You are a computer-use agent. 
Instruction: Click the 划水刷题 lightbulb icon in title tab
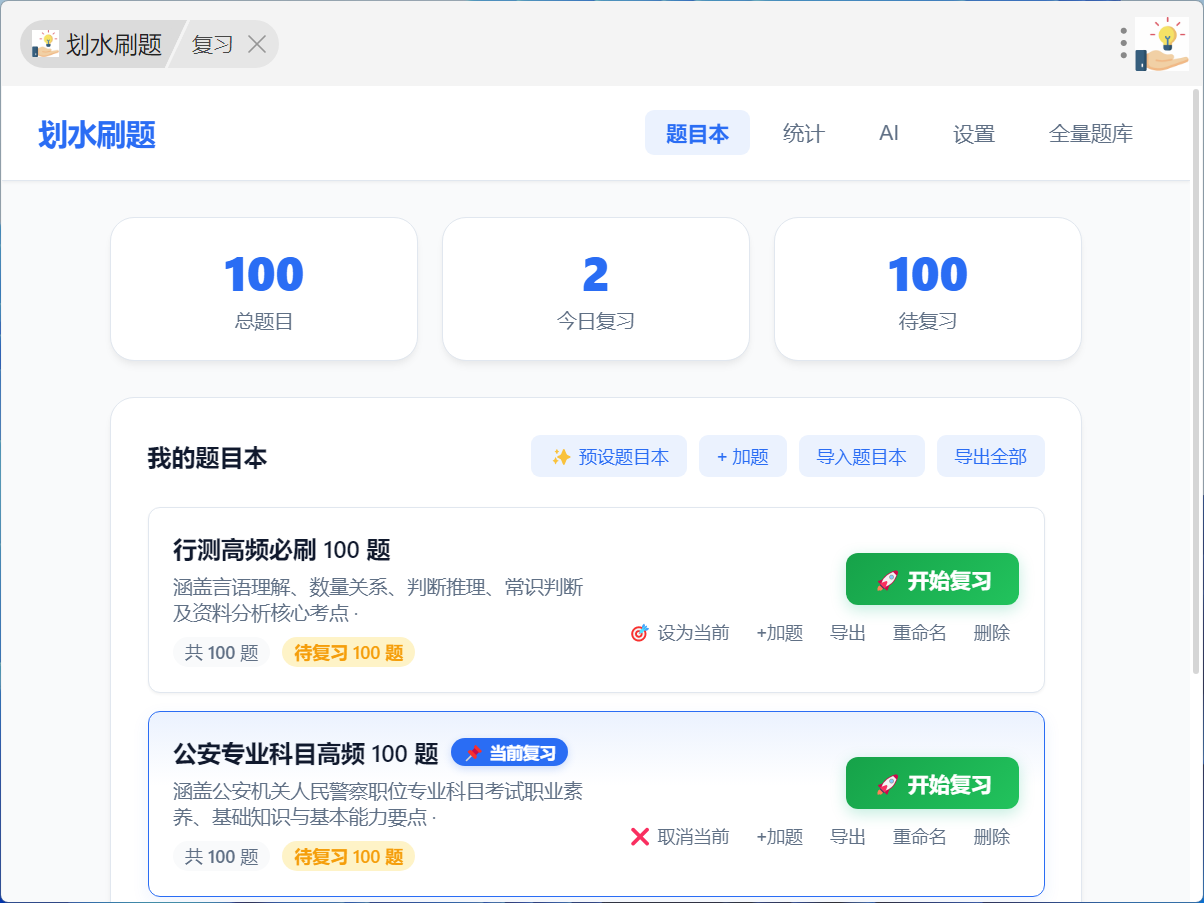coord(45,44)
